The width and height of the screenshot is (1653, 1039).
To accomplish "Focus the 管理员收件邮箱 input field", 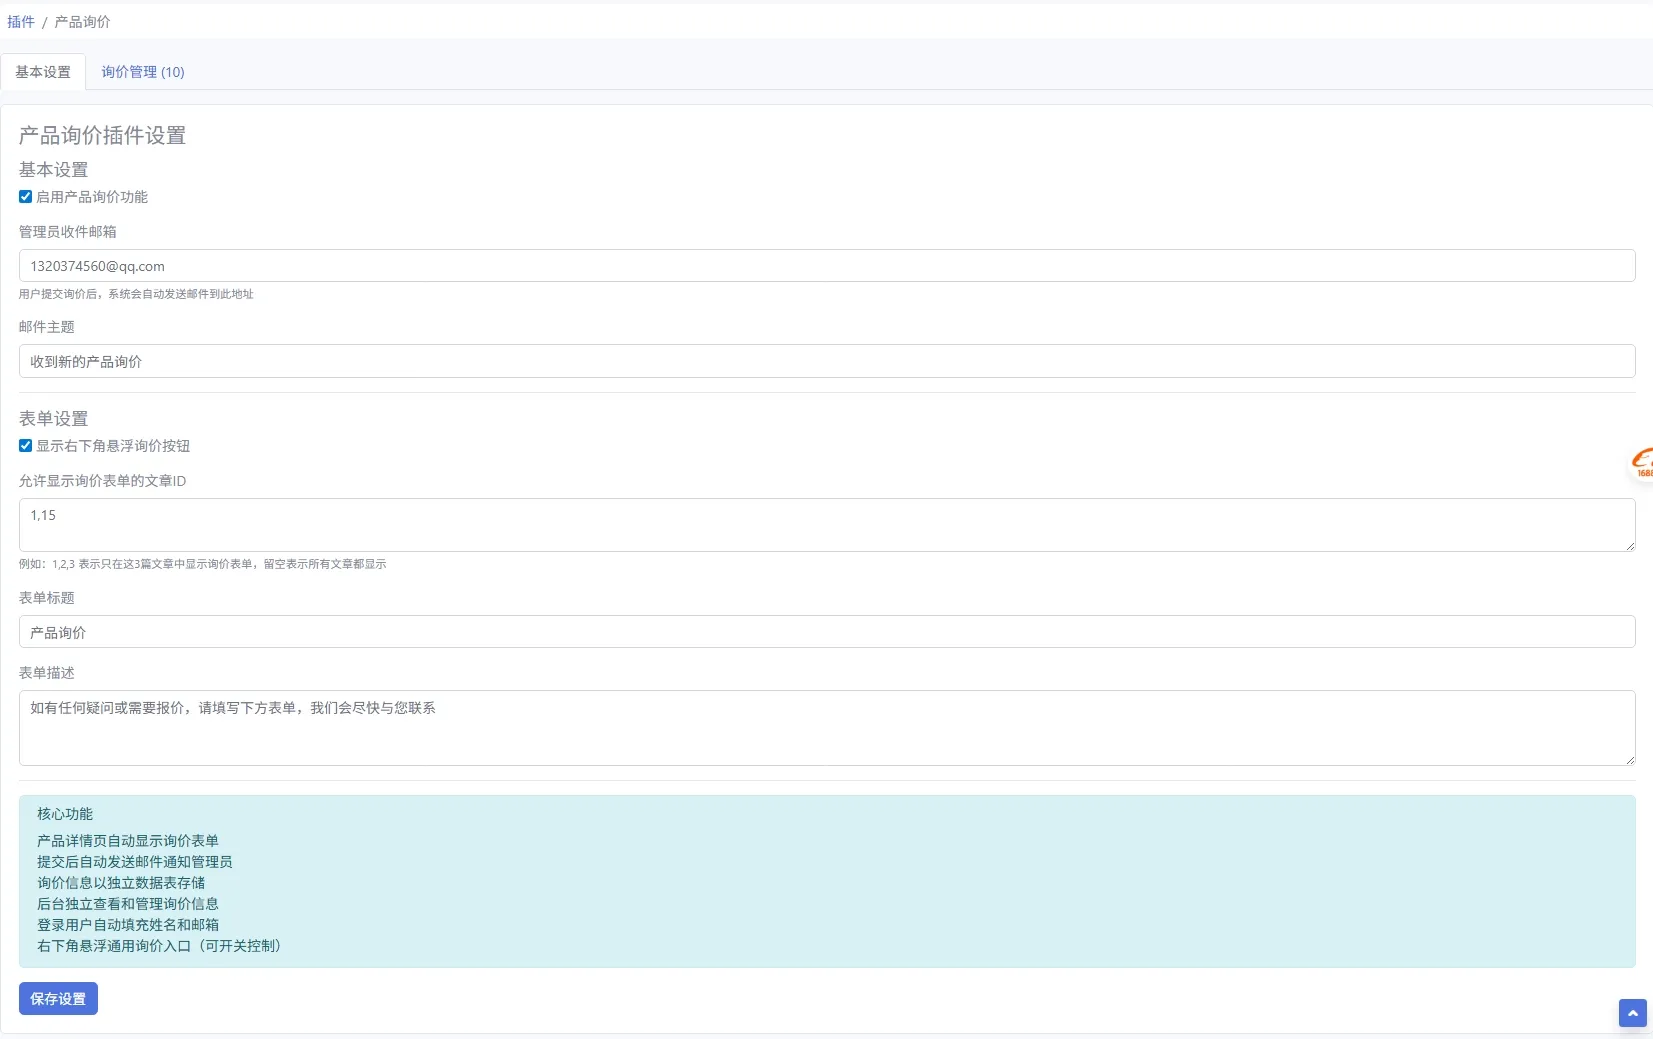I will tap(827, 266).
